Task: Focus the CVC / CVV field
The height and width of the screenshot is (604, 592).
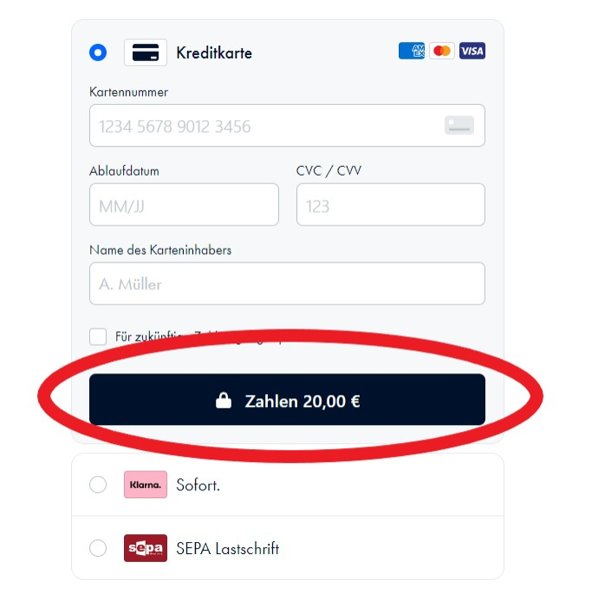Action: point(391,205)
